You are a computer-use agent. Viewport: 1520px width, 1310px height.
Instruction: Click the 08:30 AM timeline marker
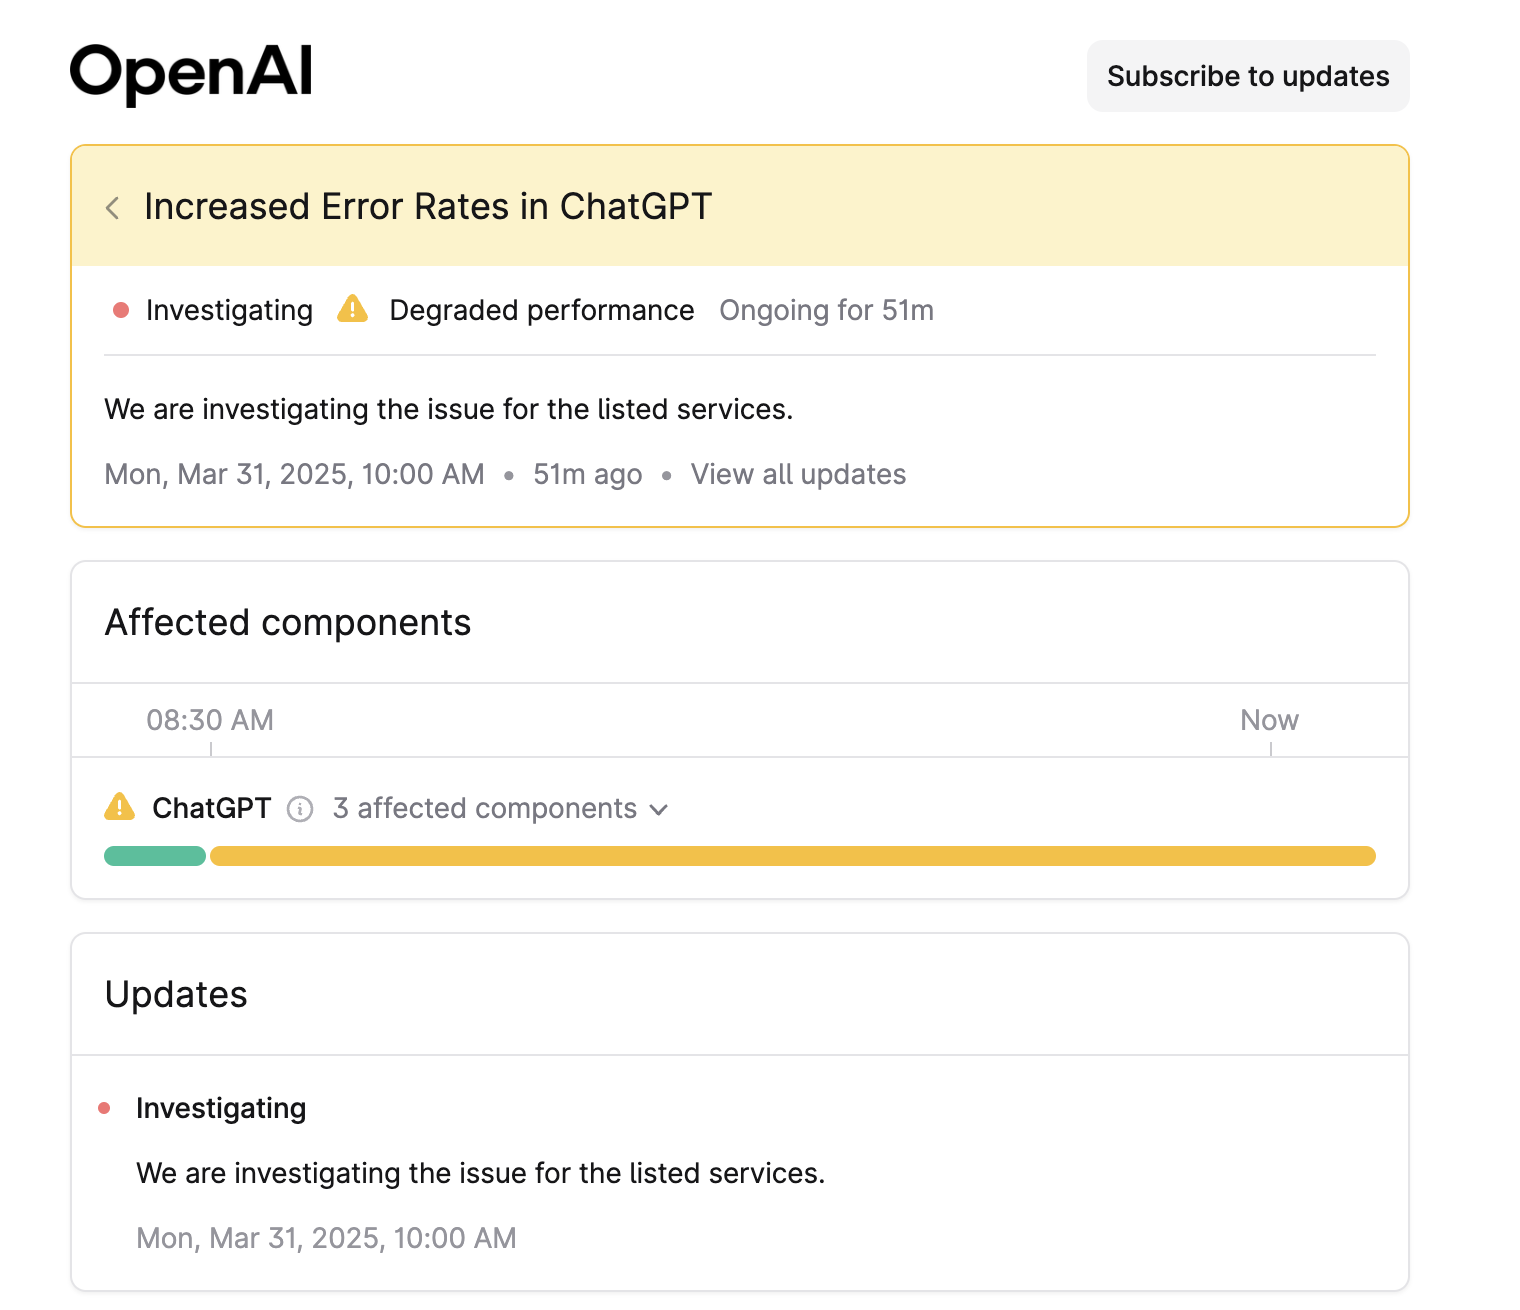pos(210,720)
